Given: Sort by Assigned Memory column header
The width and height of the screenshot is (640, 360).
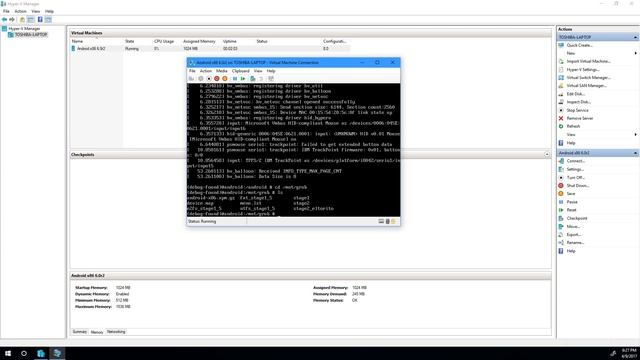Looking at the screenshot, I should coord(199,41).
